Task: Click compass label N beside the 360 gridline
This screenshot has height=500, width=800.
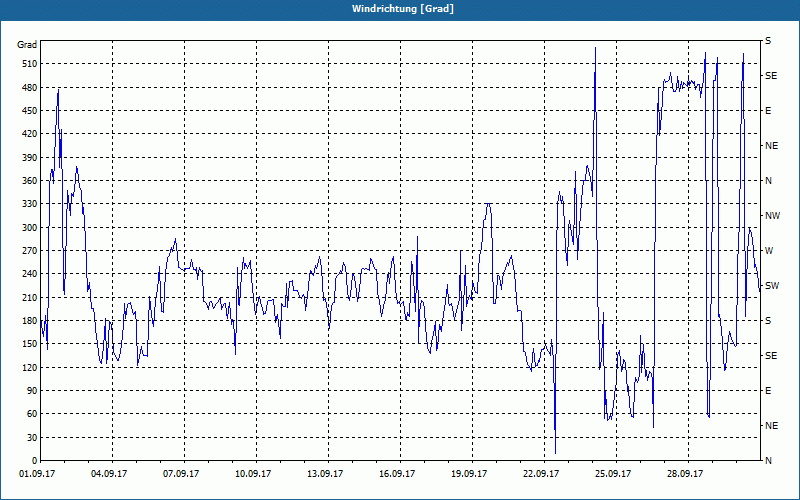Action: click(x=768, y=181)
